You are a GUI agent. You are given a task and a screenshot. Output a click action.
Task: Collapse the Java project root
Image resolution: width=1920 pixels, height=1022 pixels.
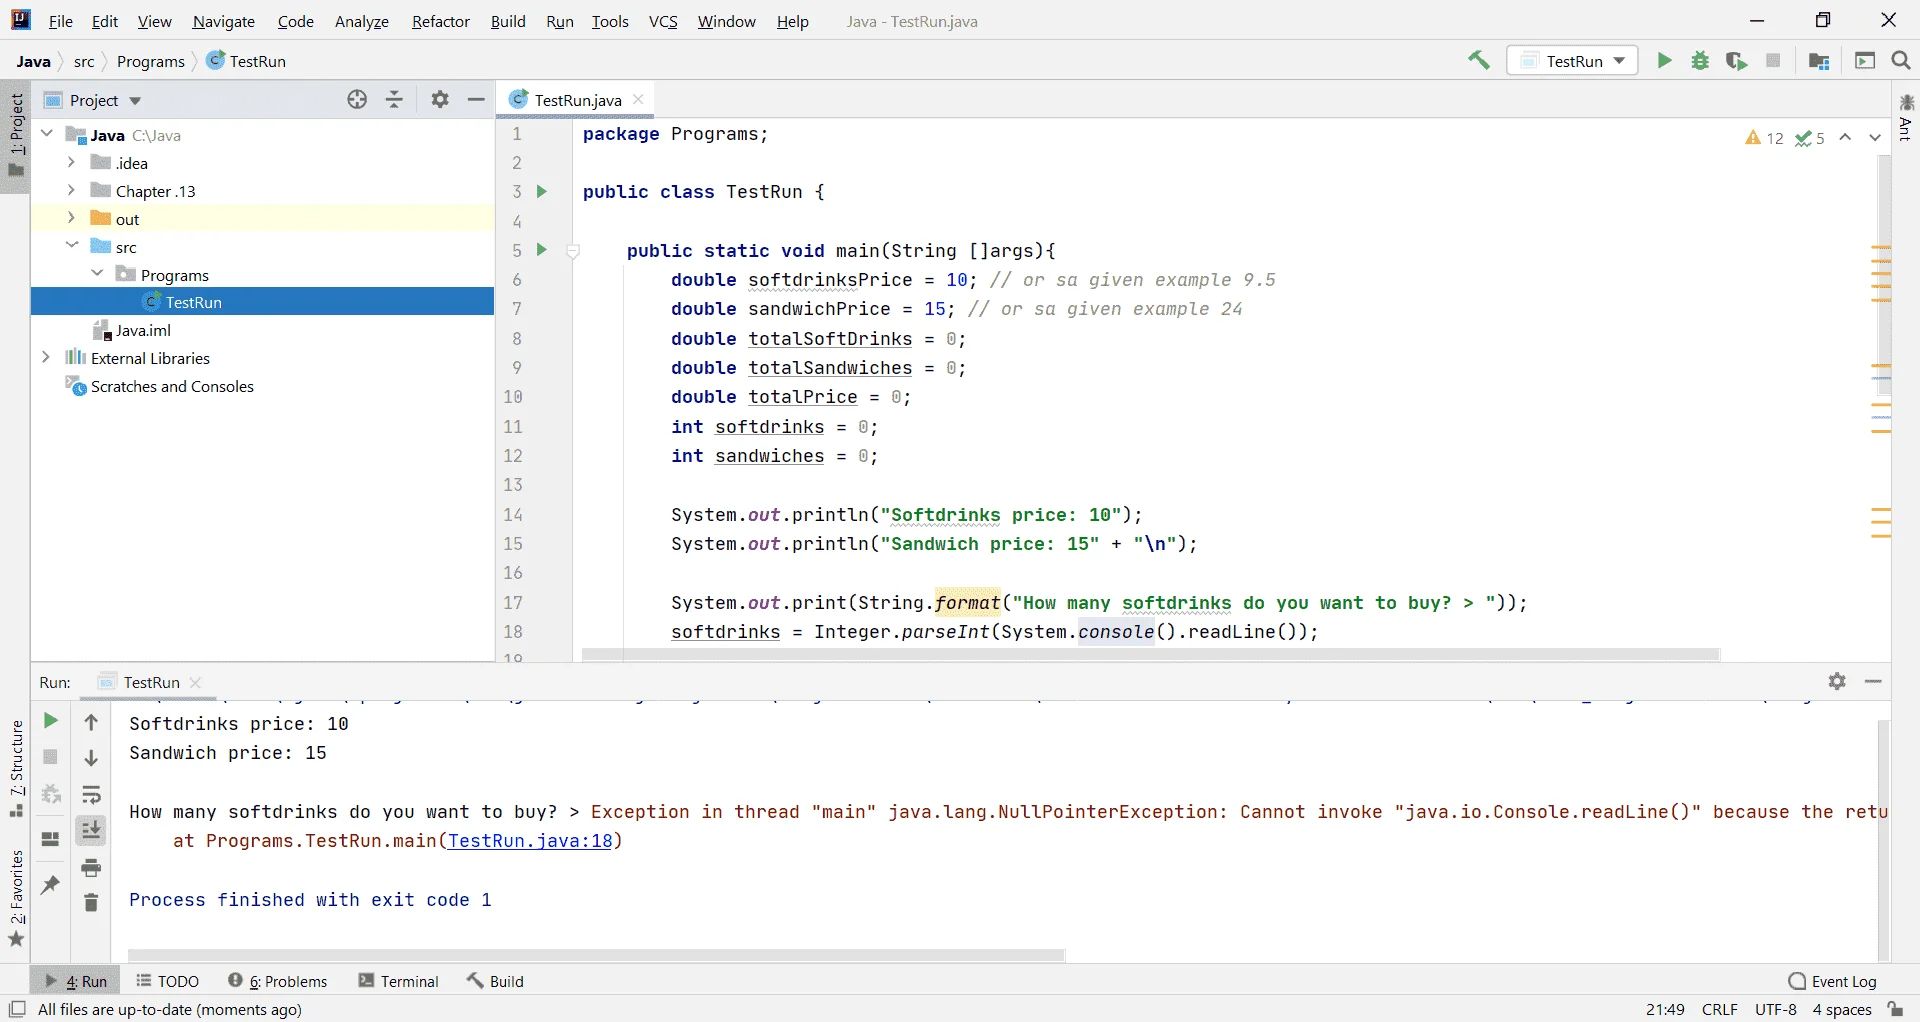(47, 134)
